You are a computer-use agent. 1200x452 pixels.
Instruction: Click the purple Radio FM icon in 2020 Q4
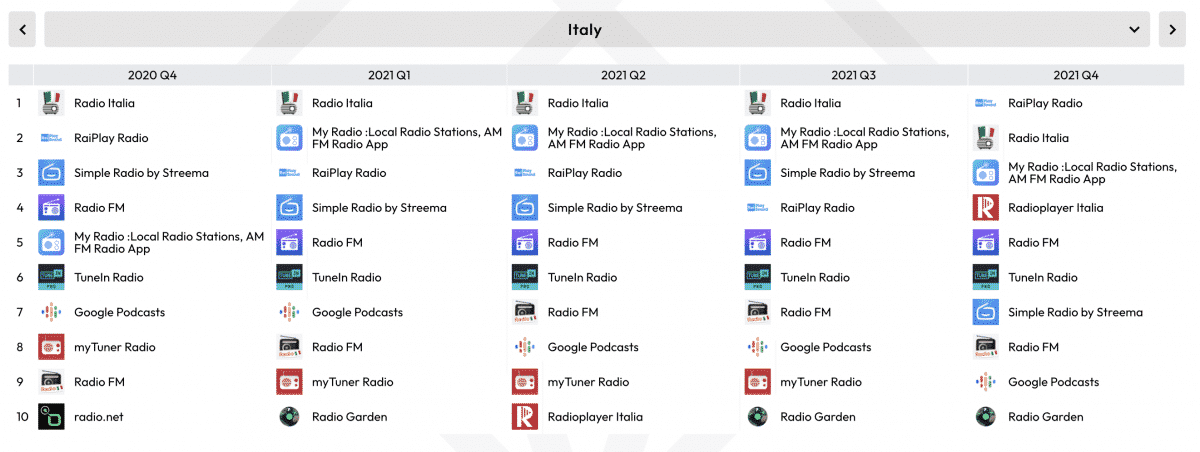pos(51,208)
